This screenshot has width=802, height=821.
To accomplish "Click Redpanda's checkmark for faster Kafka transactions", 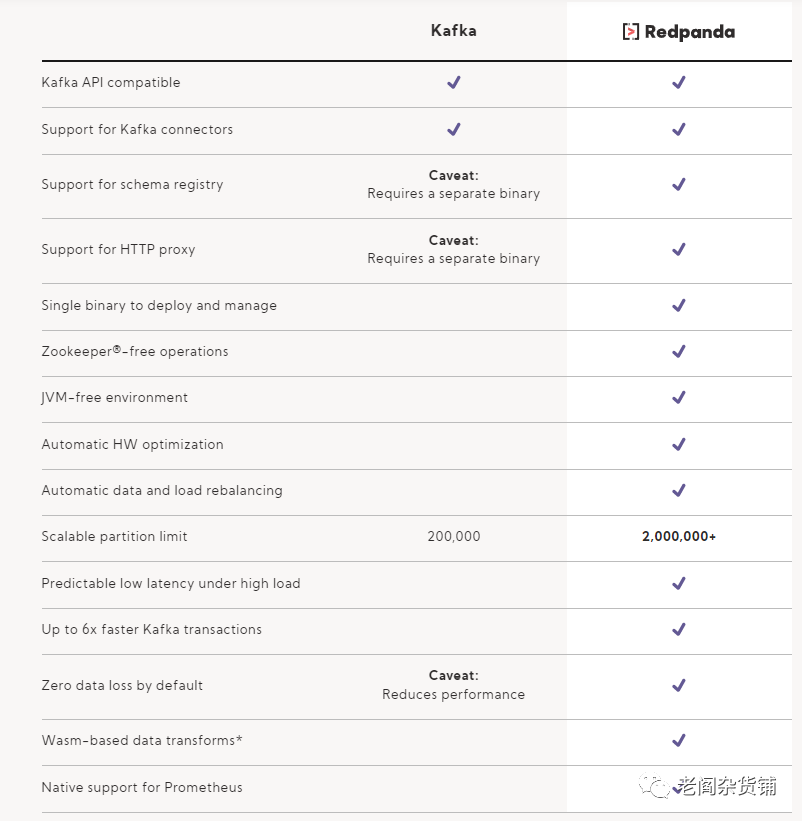I will point(679,629).
